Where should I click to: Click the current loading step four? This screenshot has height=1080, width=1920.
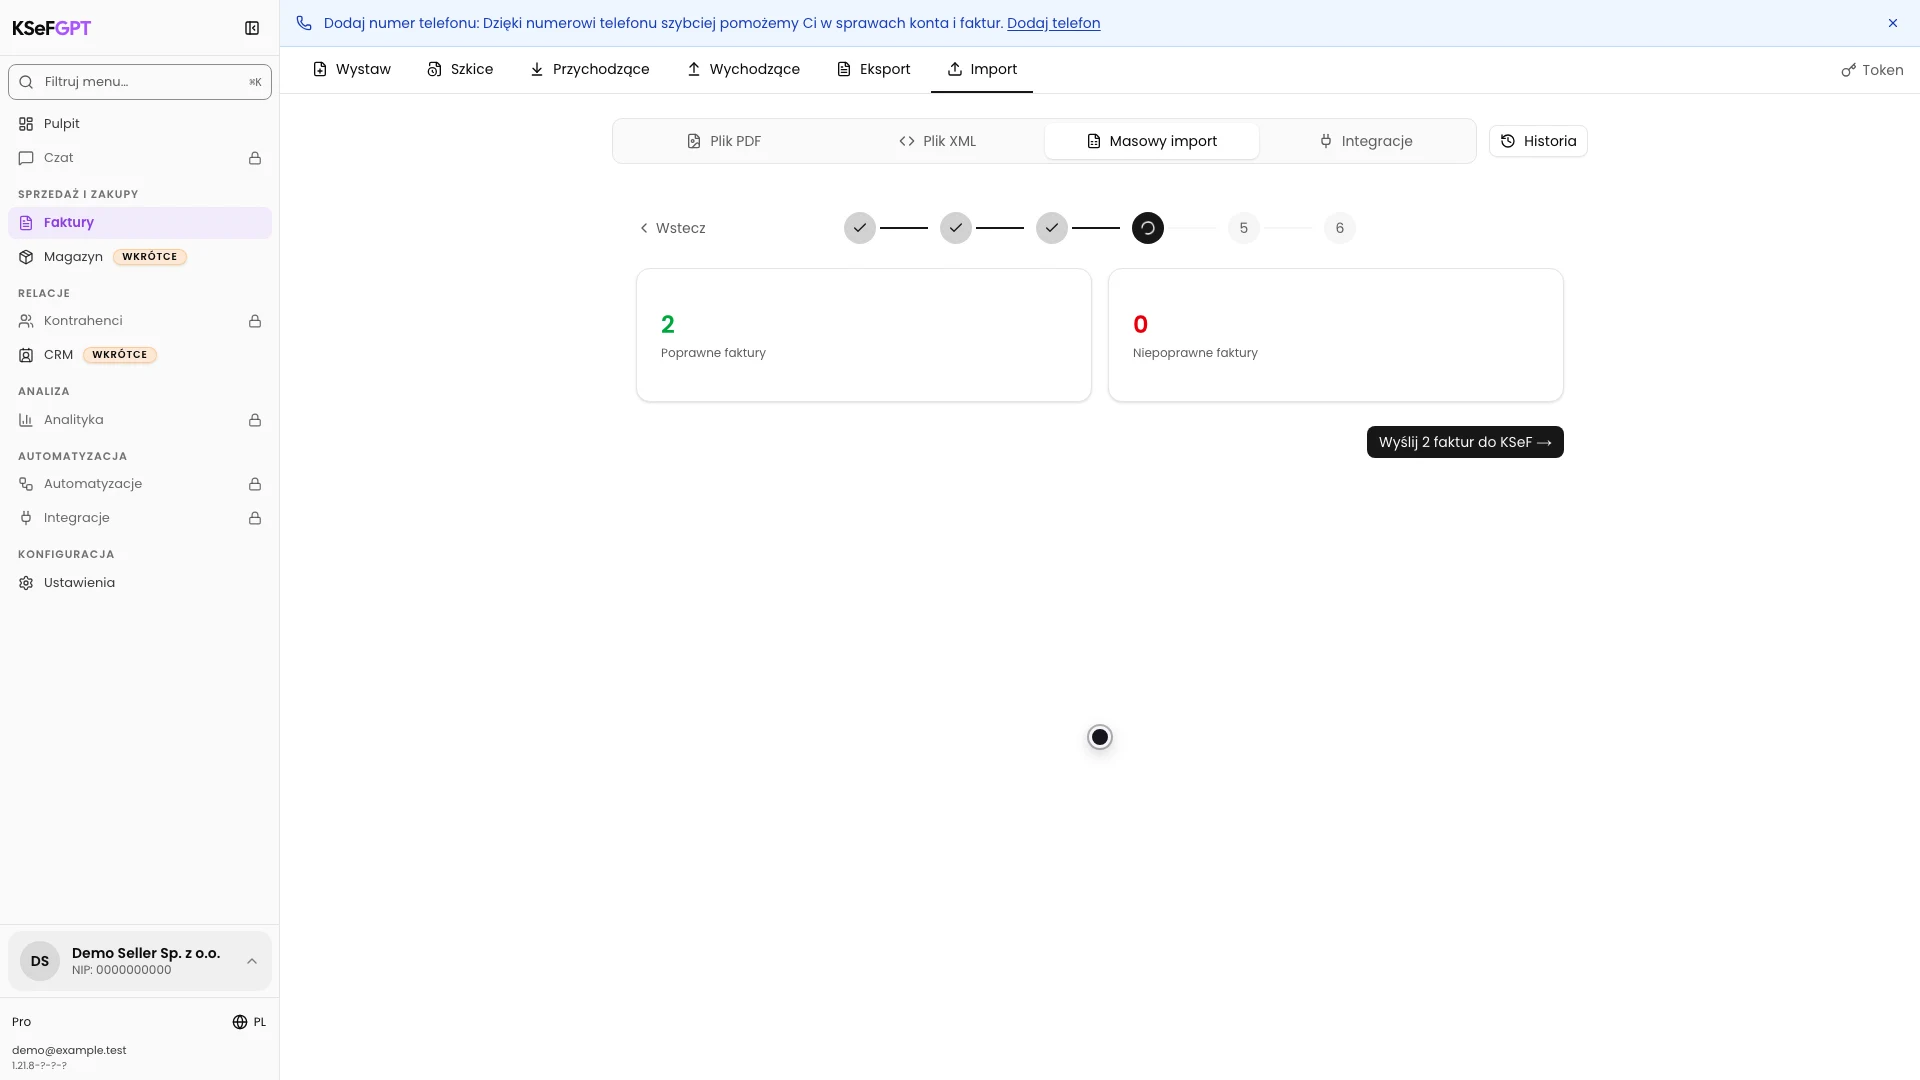coord(1148,228)
